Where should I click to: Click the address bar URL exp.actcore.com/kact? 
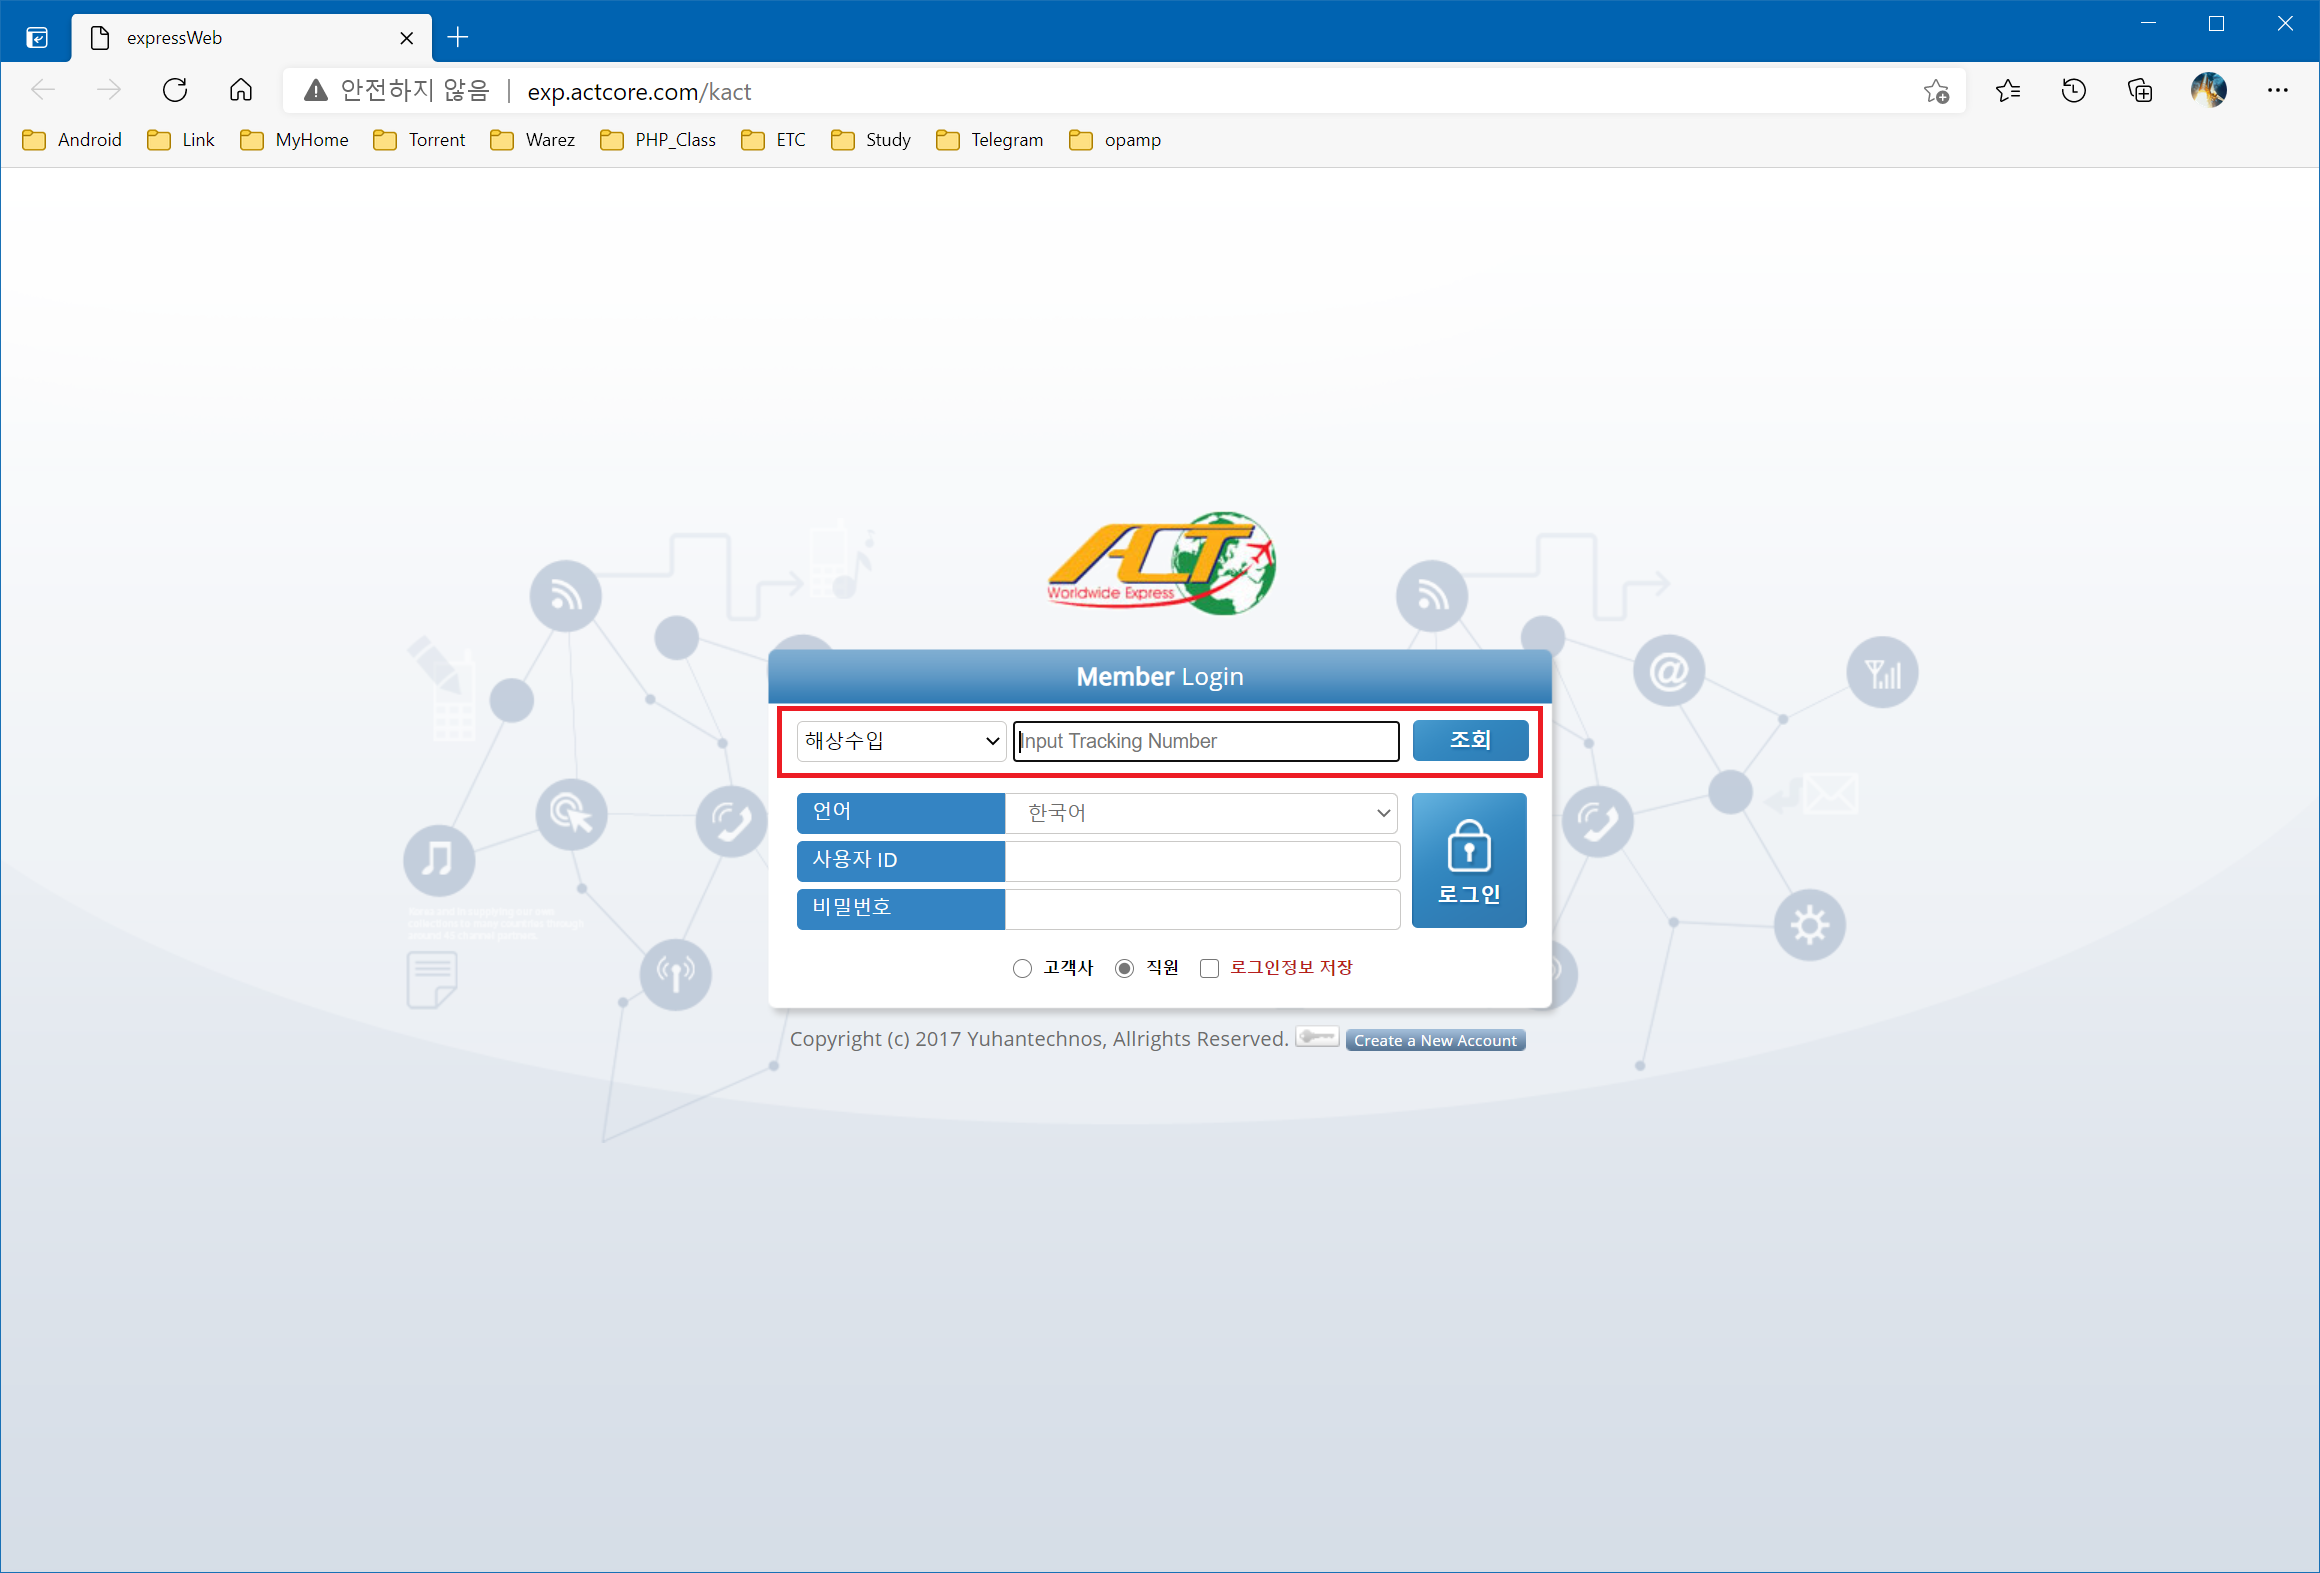(639, 92)
